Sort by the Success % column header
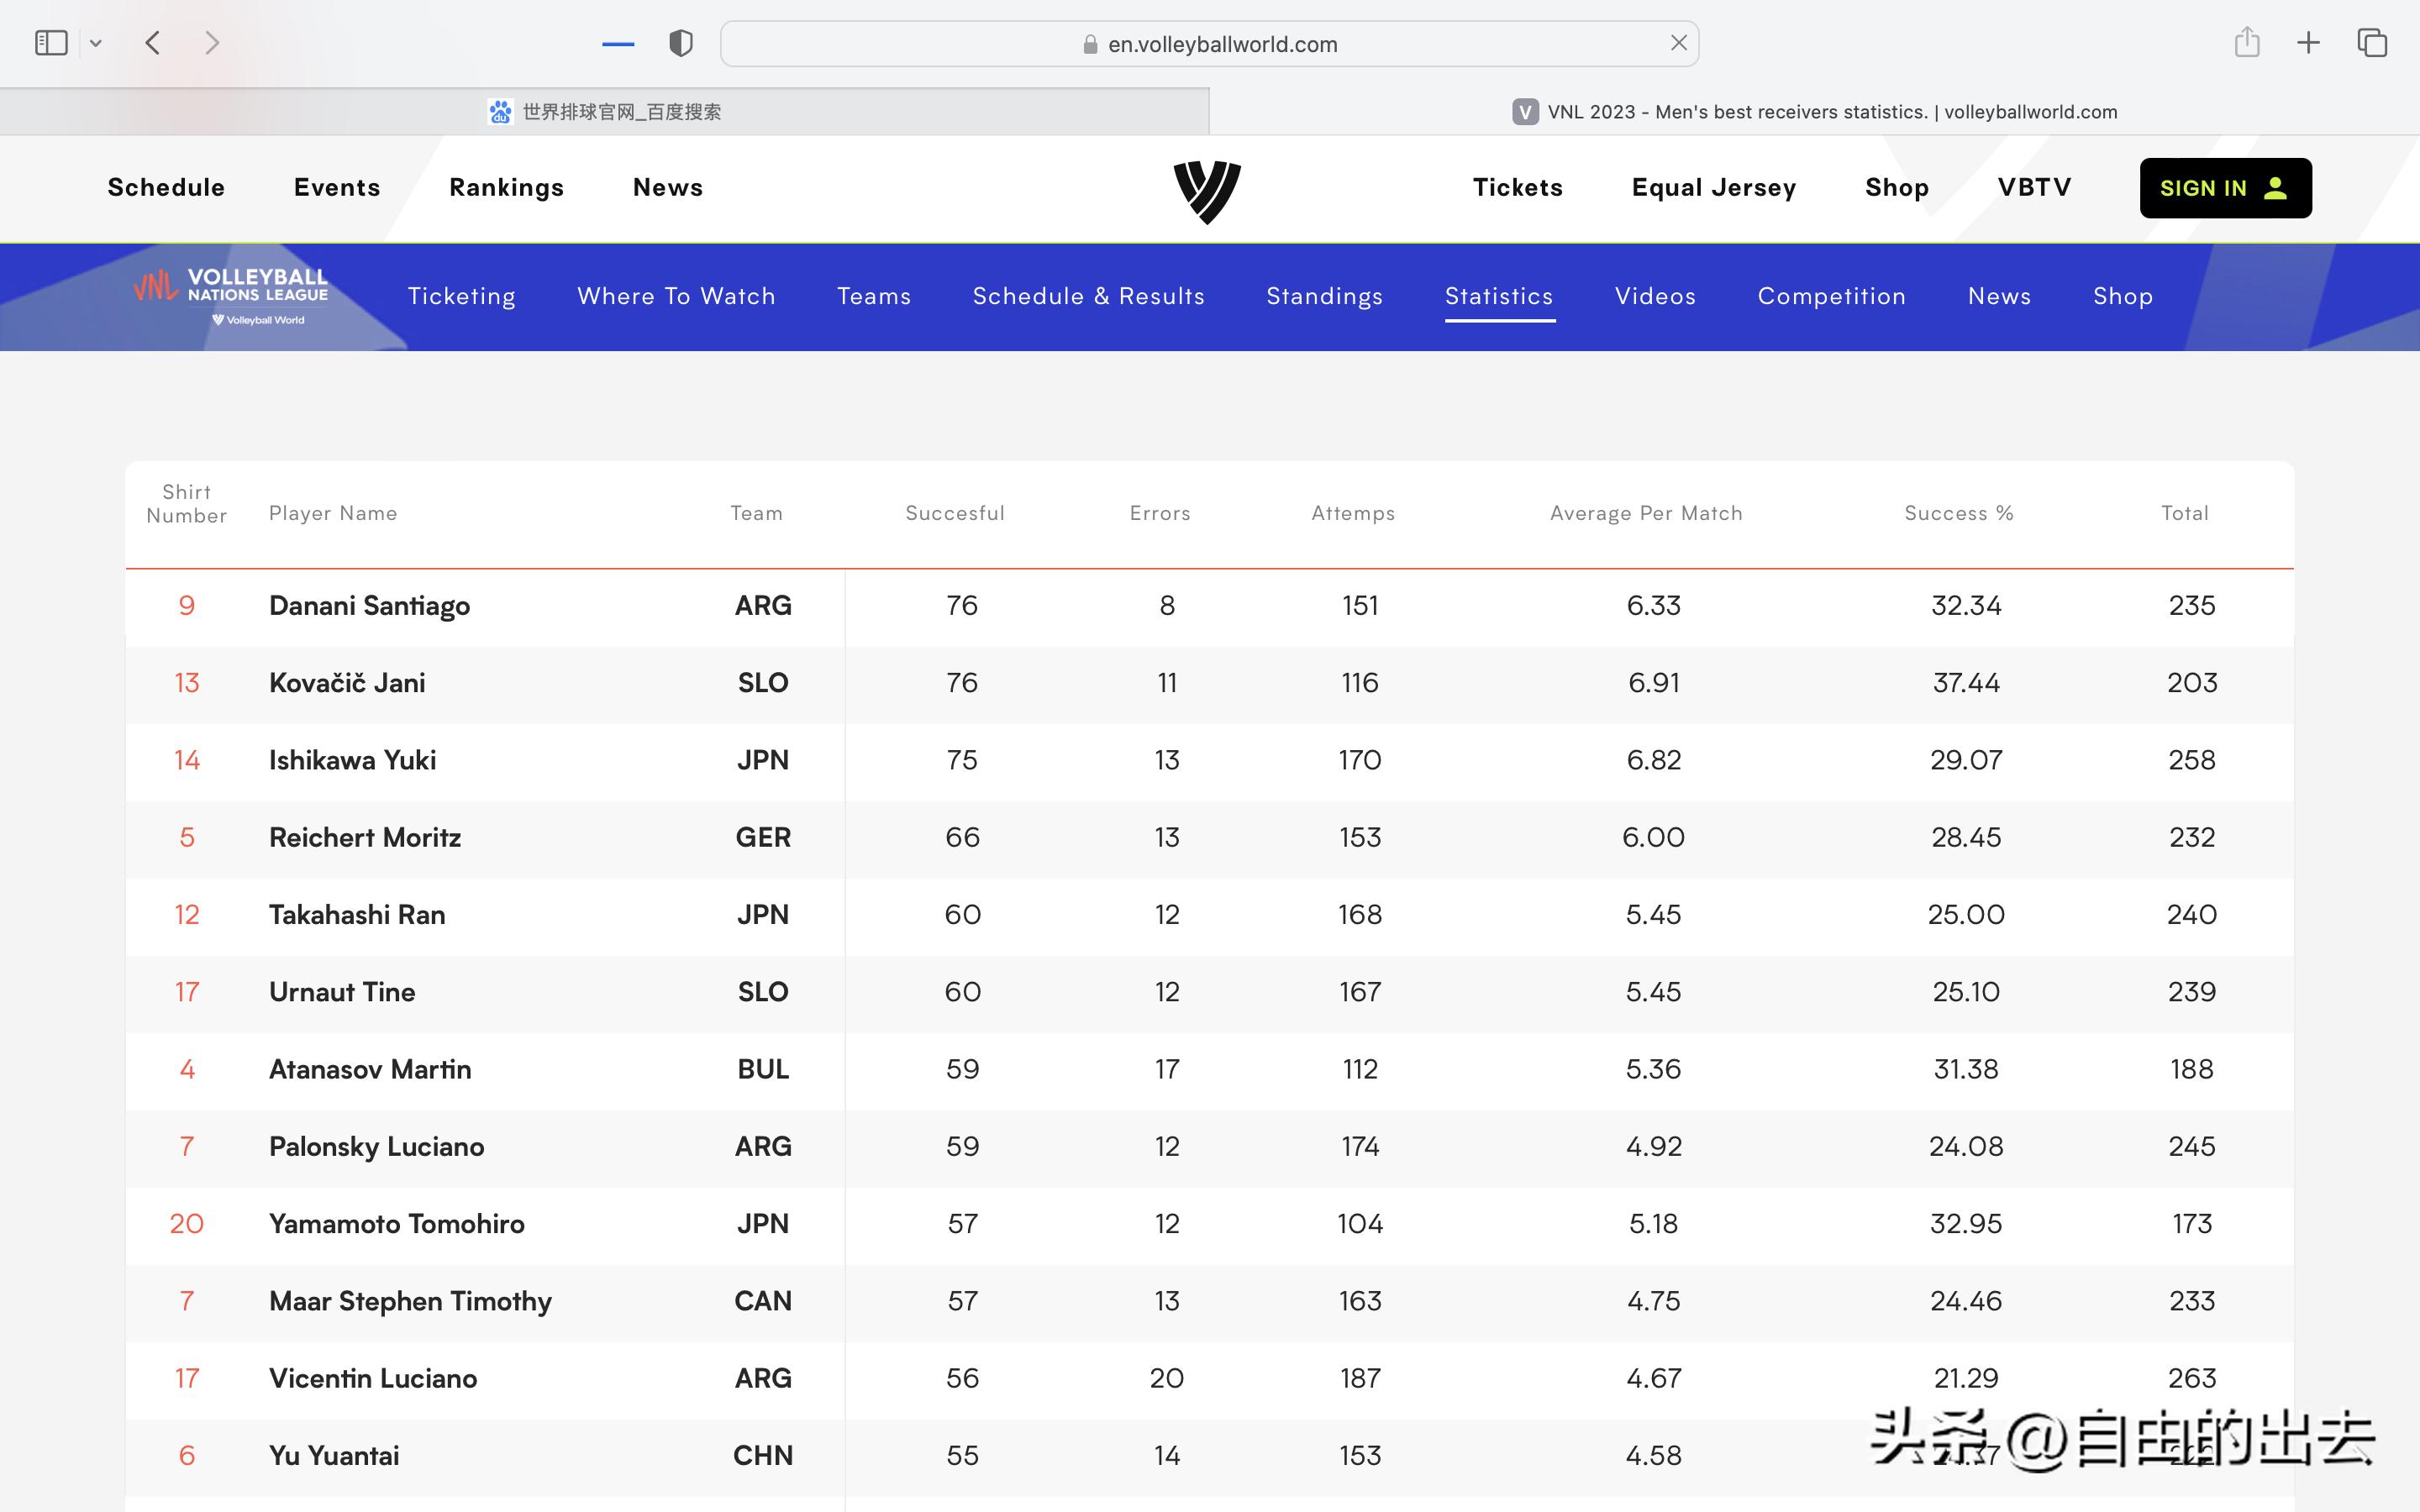 (x=1958, y=513)
